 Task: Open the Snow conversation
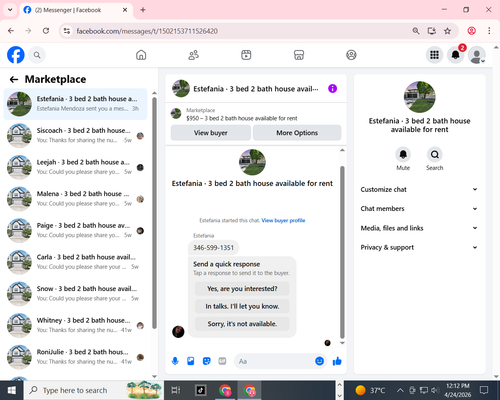tap(75, 294)
